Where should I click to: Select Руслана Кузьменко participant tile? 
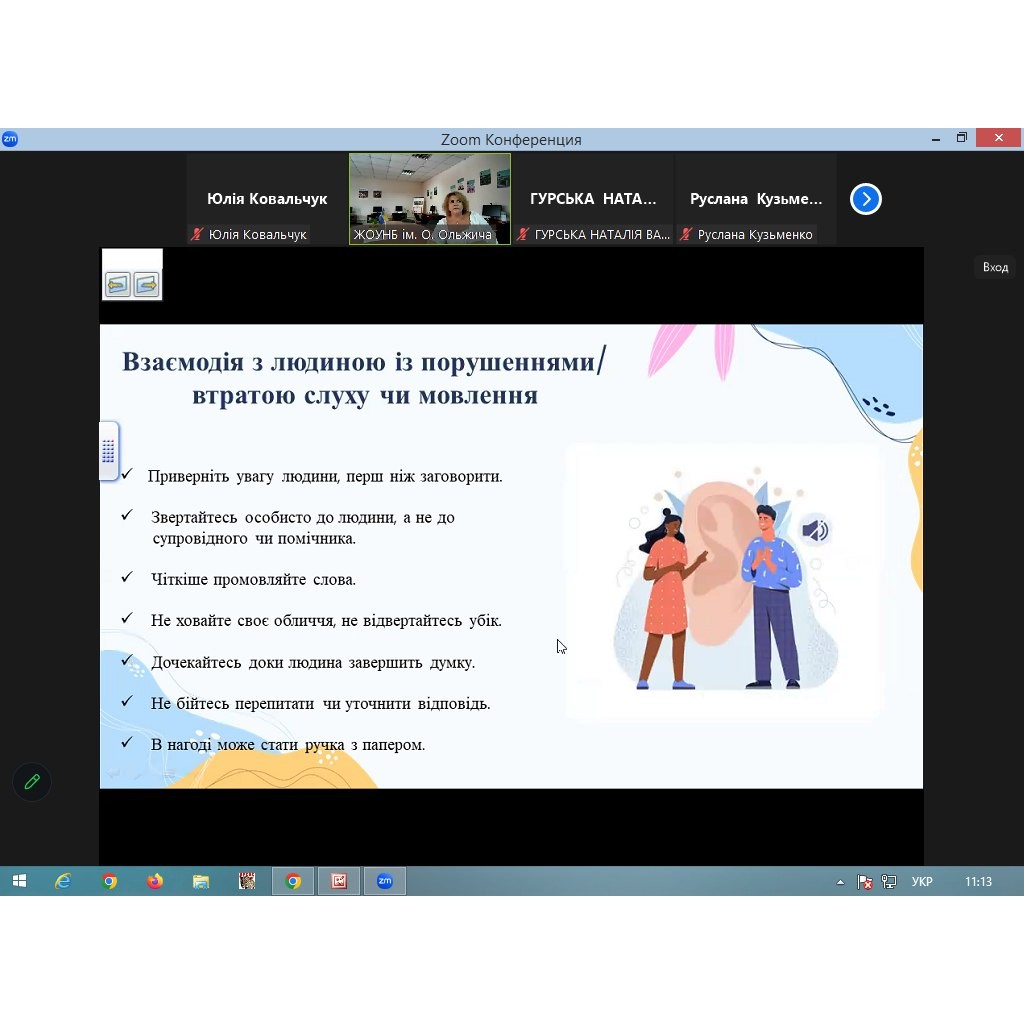[756, 199]
